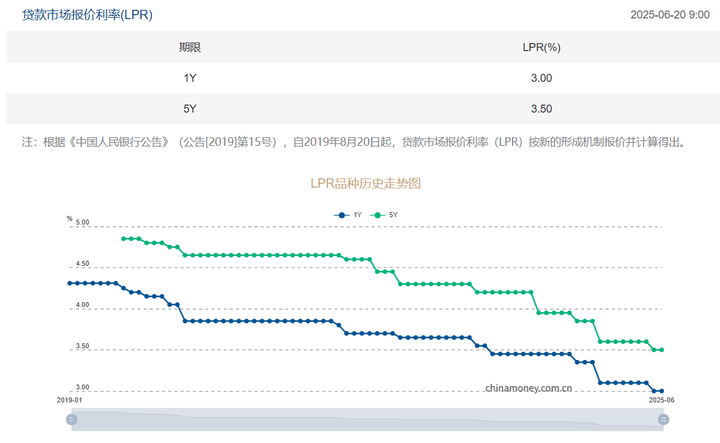This screenshot has height=443, width=720.
Task: Toggle the 5Y series legend item
Action: 384,215
